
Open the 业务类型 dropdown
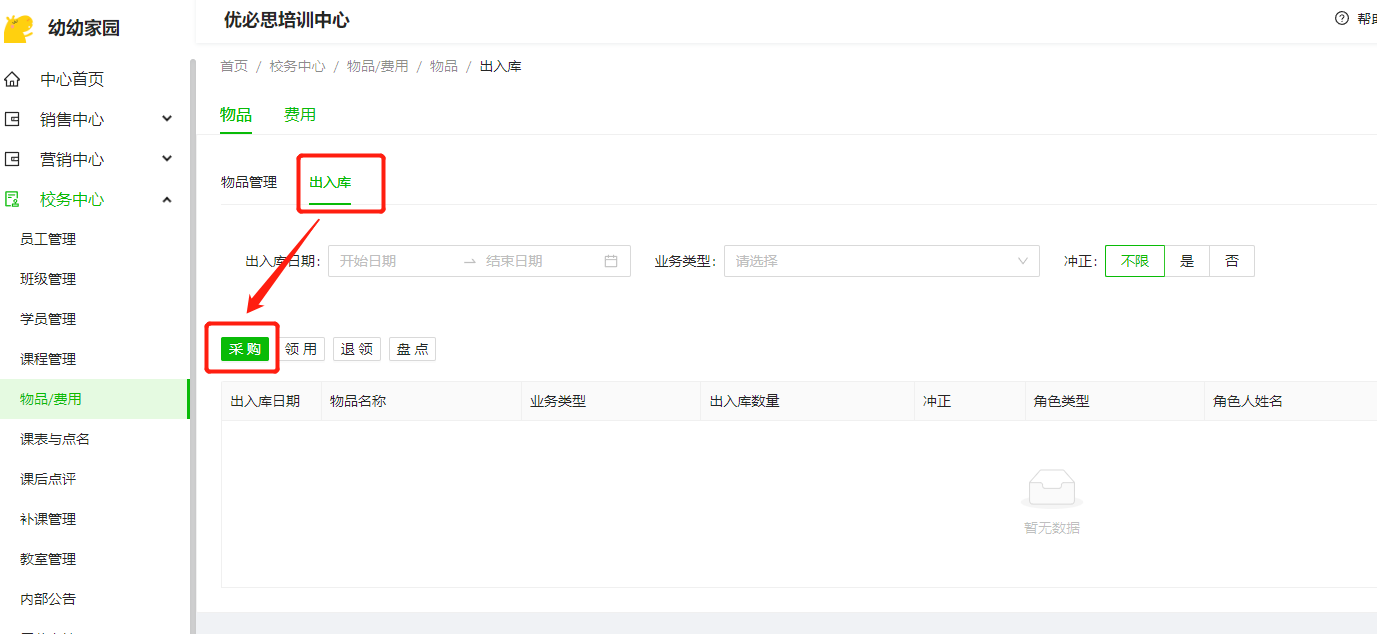point(880,261)
